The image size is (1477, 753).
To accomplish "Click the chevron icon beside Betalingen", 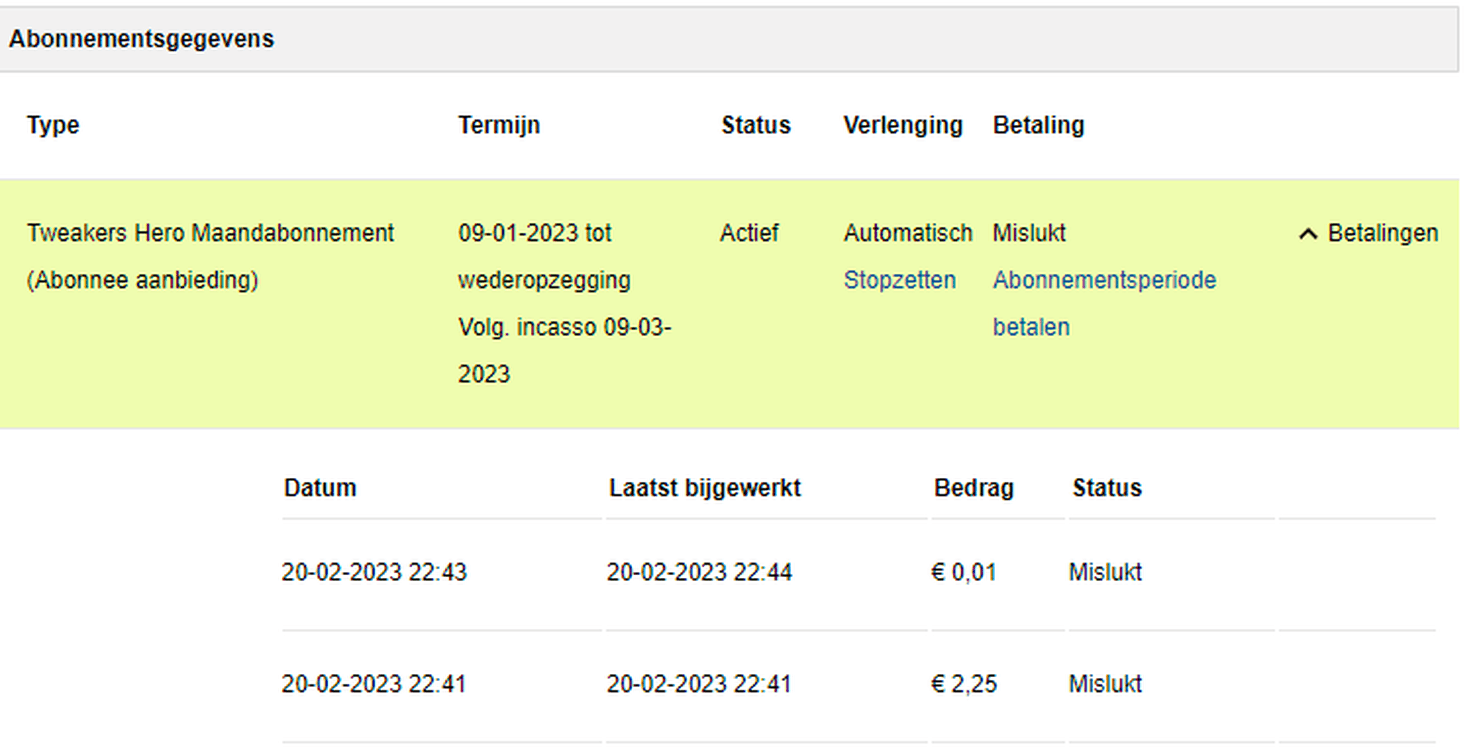I will pos(1307,234).
